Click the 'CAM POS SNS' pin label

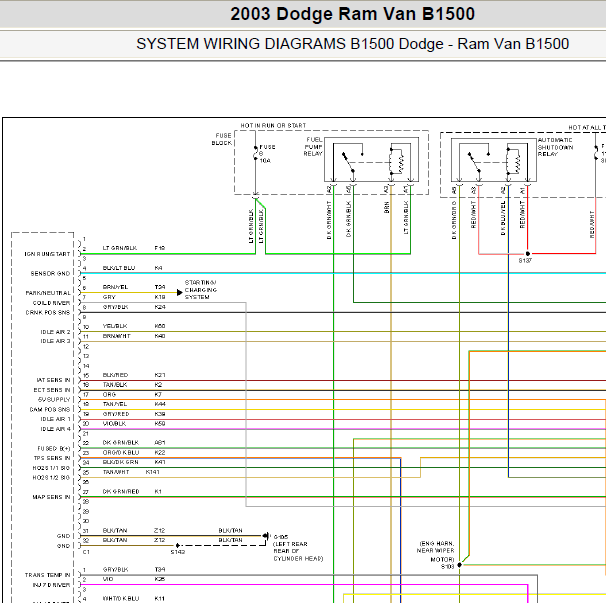point(50,409)
